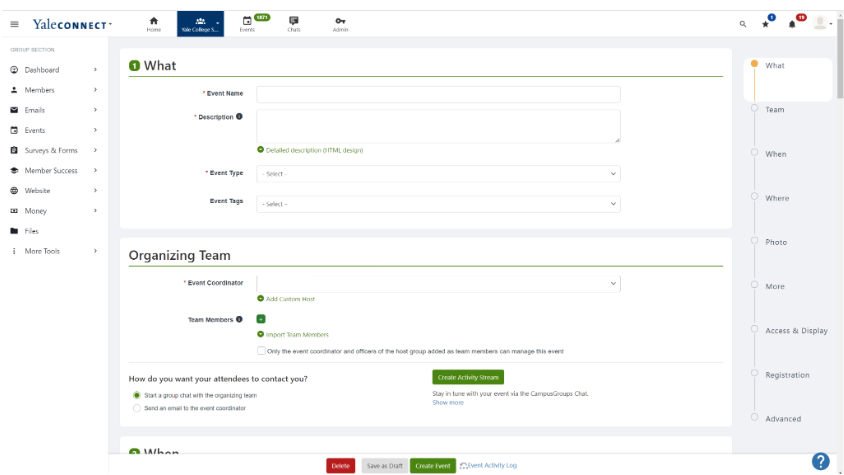Click the Emails envelope icon in sidebar
The height and width of the screenshot is (475, 844).
pyautogui.click(x=14, y=110)
